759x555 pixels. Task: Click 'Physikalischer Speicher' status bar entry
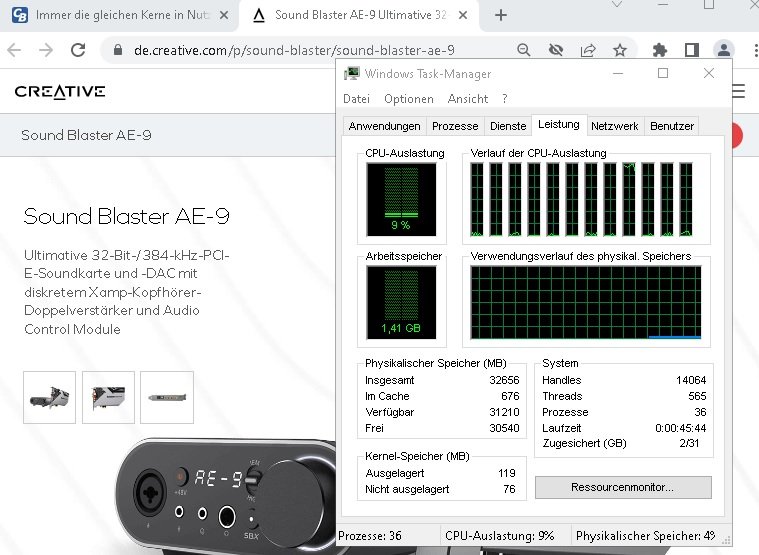(645, 536)
